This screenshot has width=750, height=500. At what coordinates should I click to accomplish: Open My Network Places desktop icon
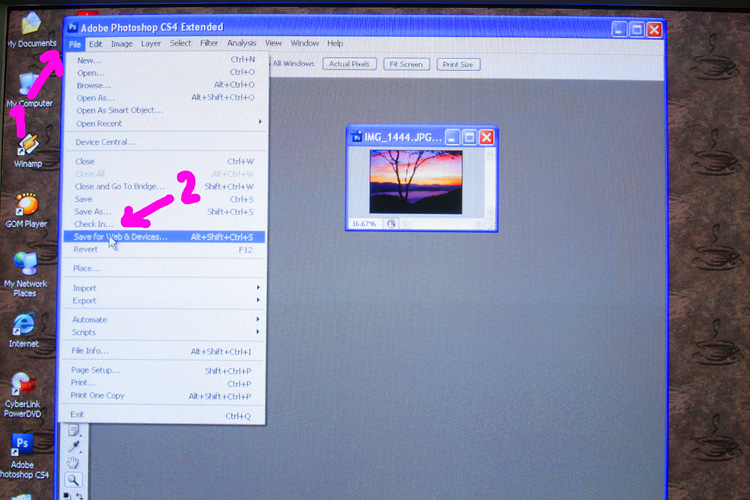(x=25, y=274)
